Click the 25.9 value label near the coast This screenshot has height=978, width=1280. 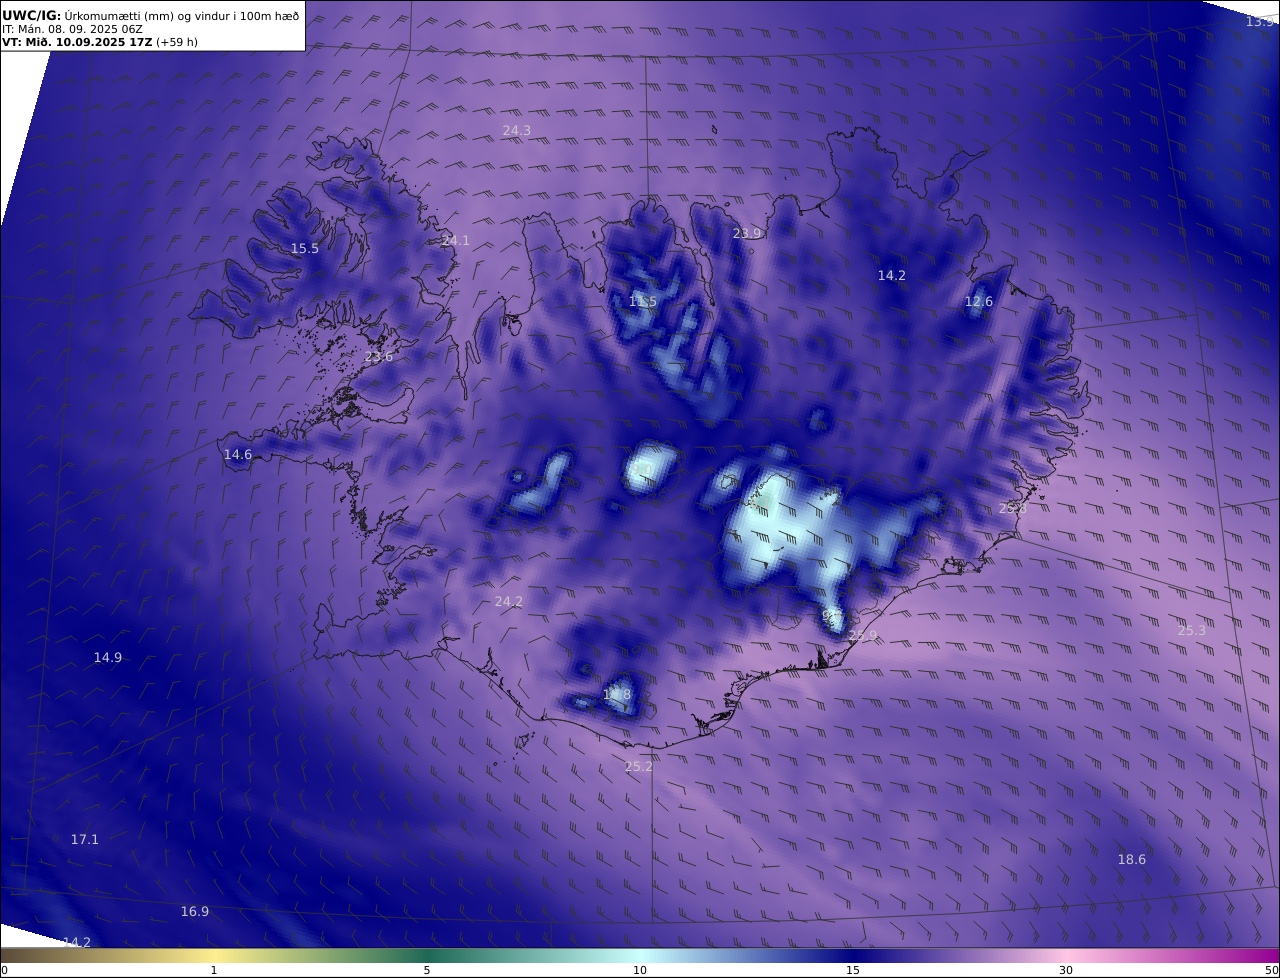[862, 636]
